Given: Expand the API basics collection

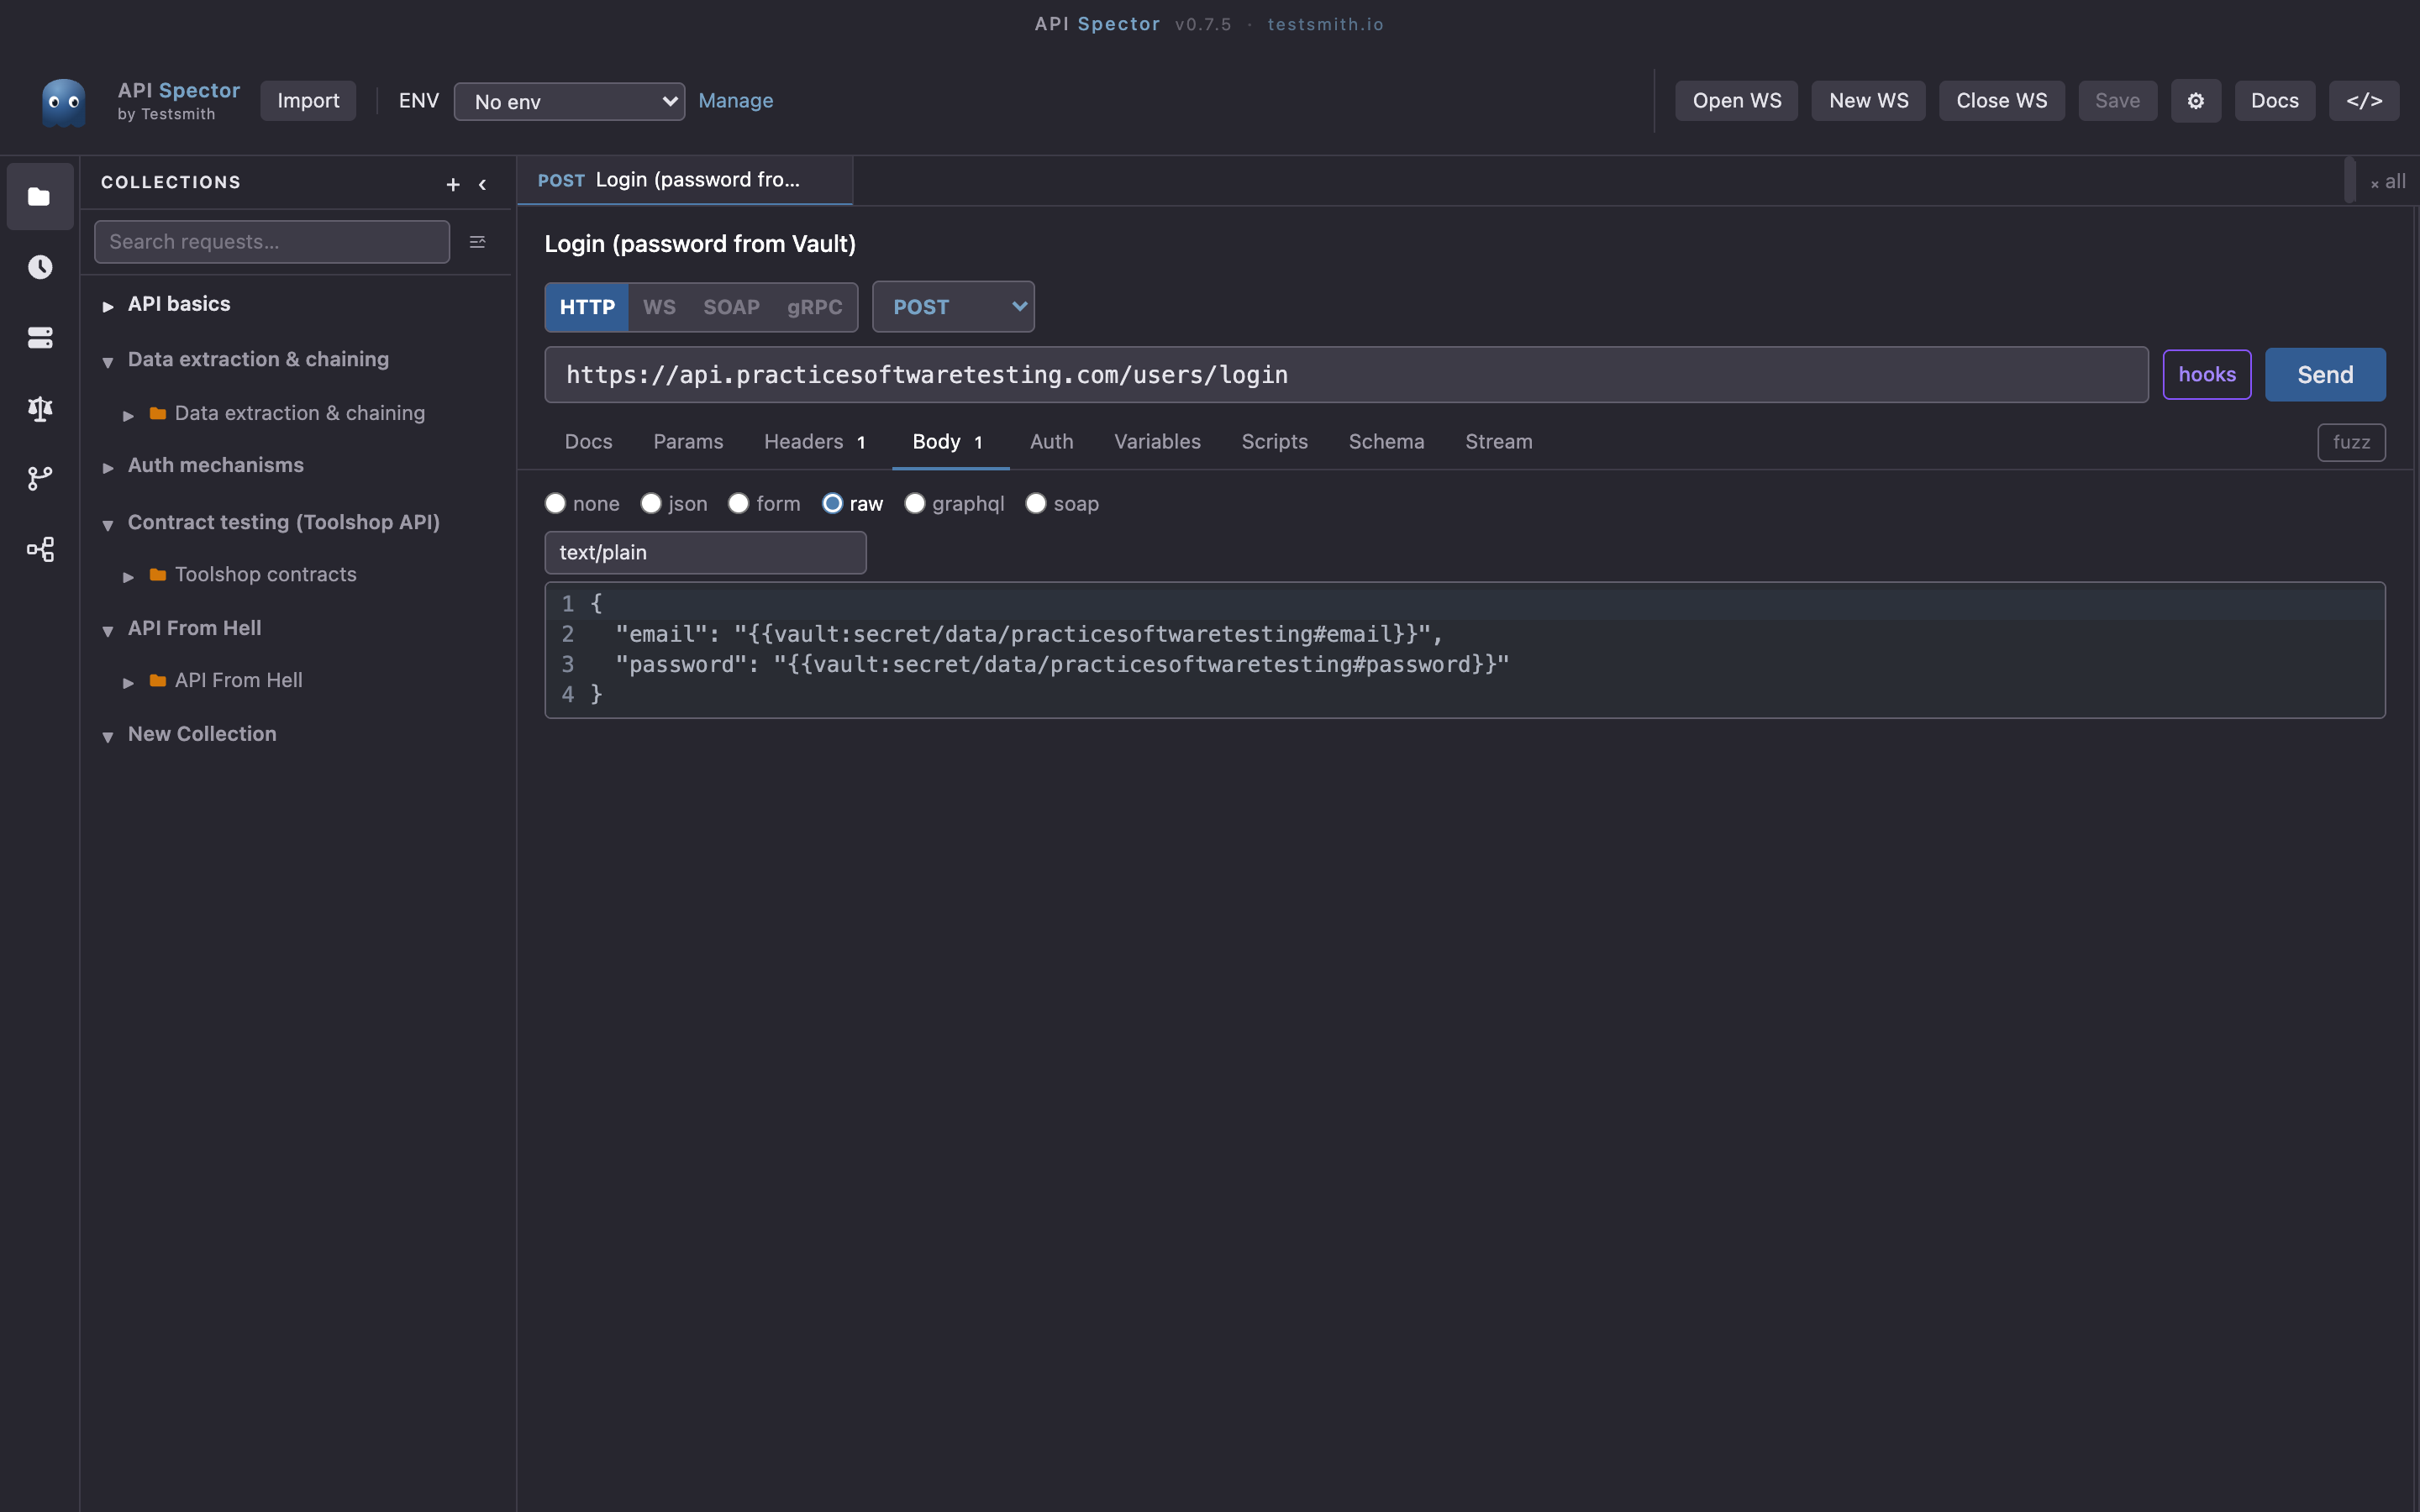Looking at the screenshot, I should pos(108,306).
